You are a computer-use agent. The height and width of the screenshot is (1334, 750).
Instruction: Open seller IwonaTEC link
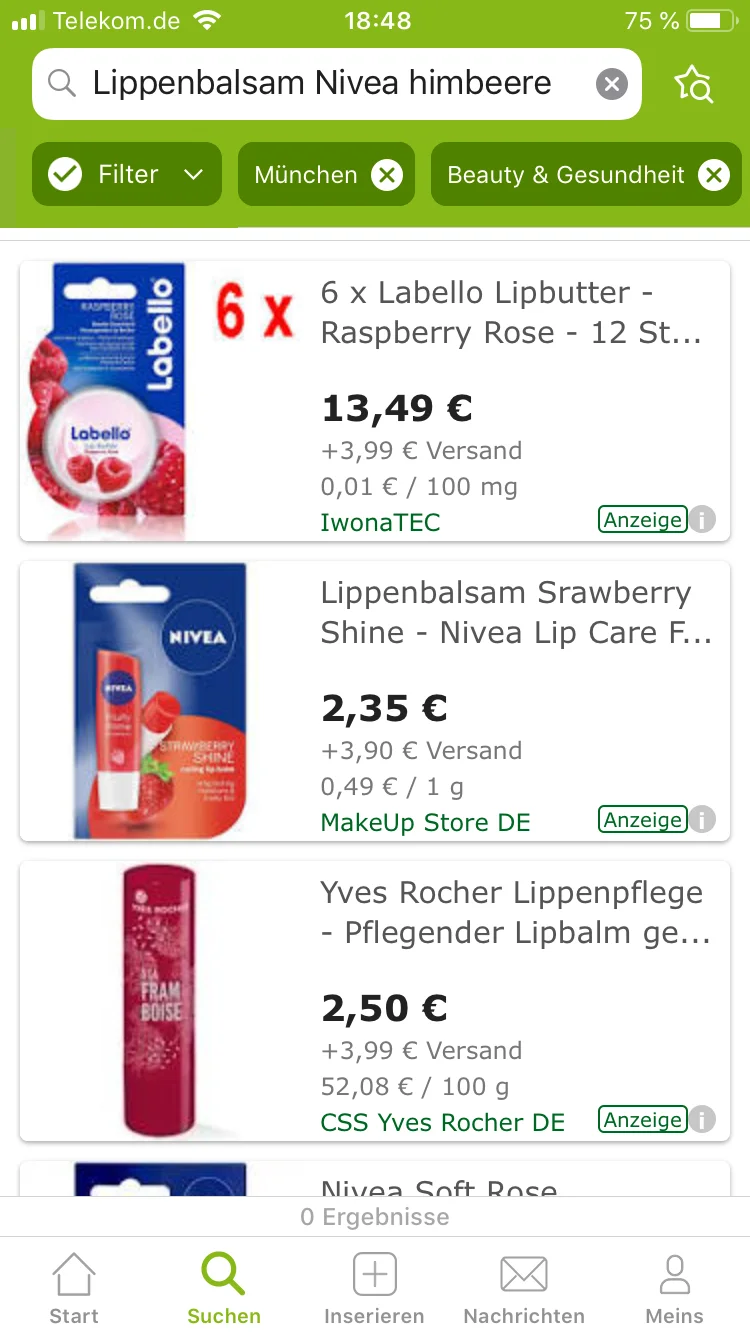[380, 523]
